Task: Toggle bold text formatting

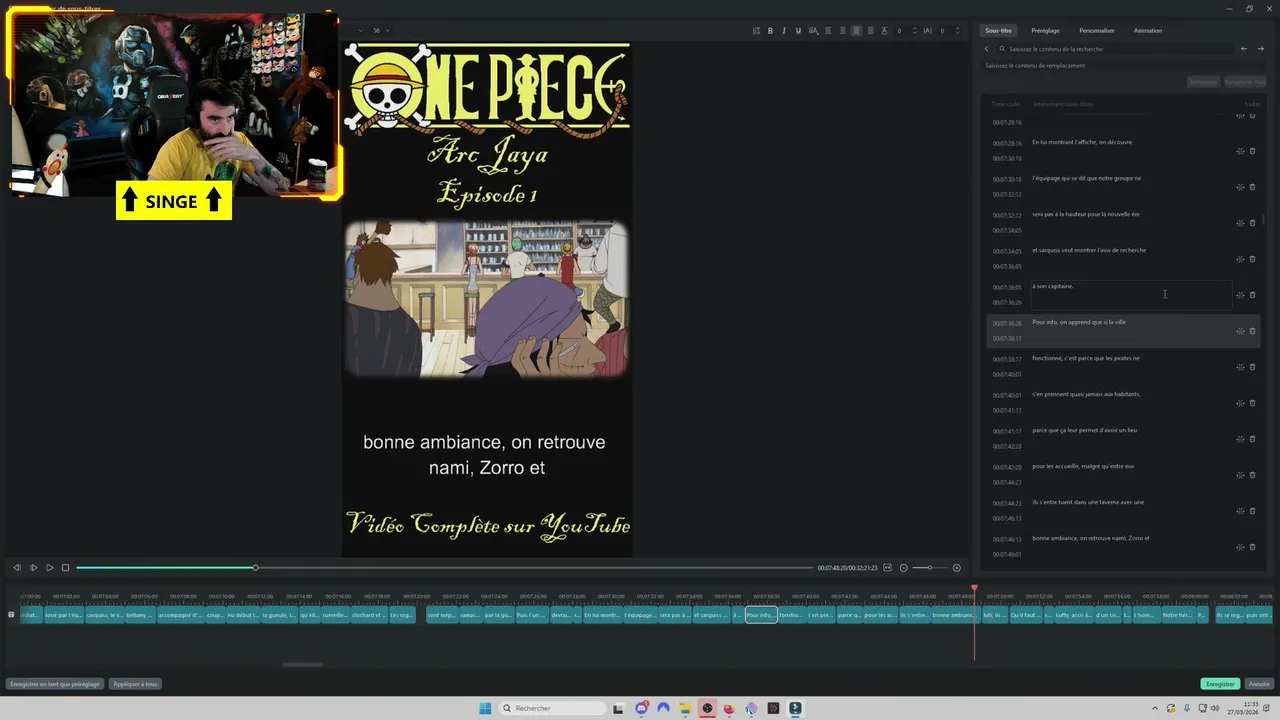Action: pyautogui.click(x=770, y=31)
